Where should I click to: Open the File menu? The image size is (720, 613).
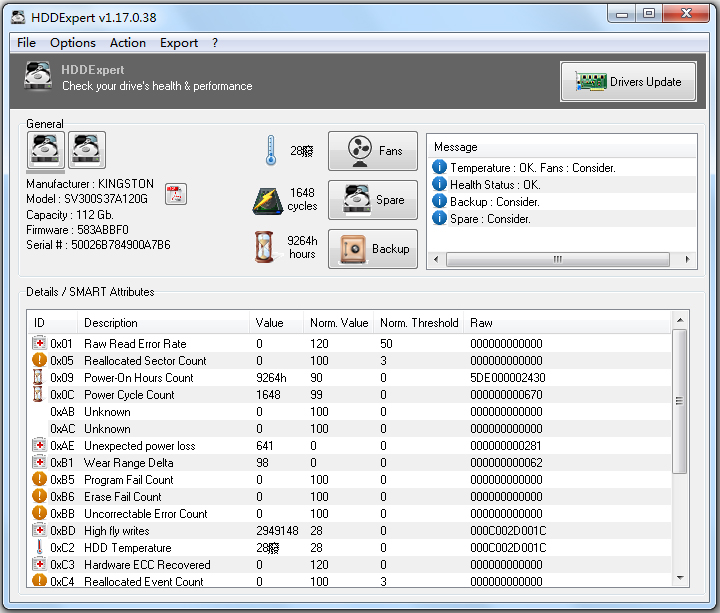click(x=26, y=43)
